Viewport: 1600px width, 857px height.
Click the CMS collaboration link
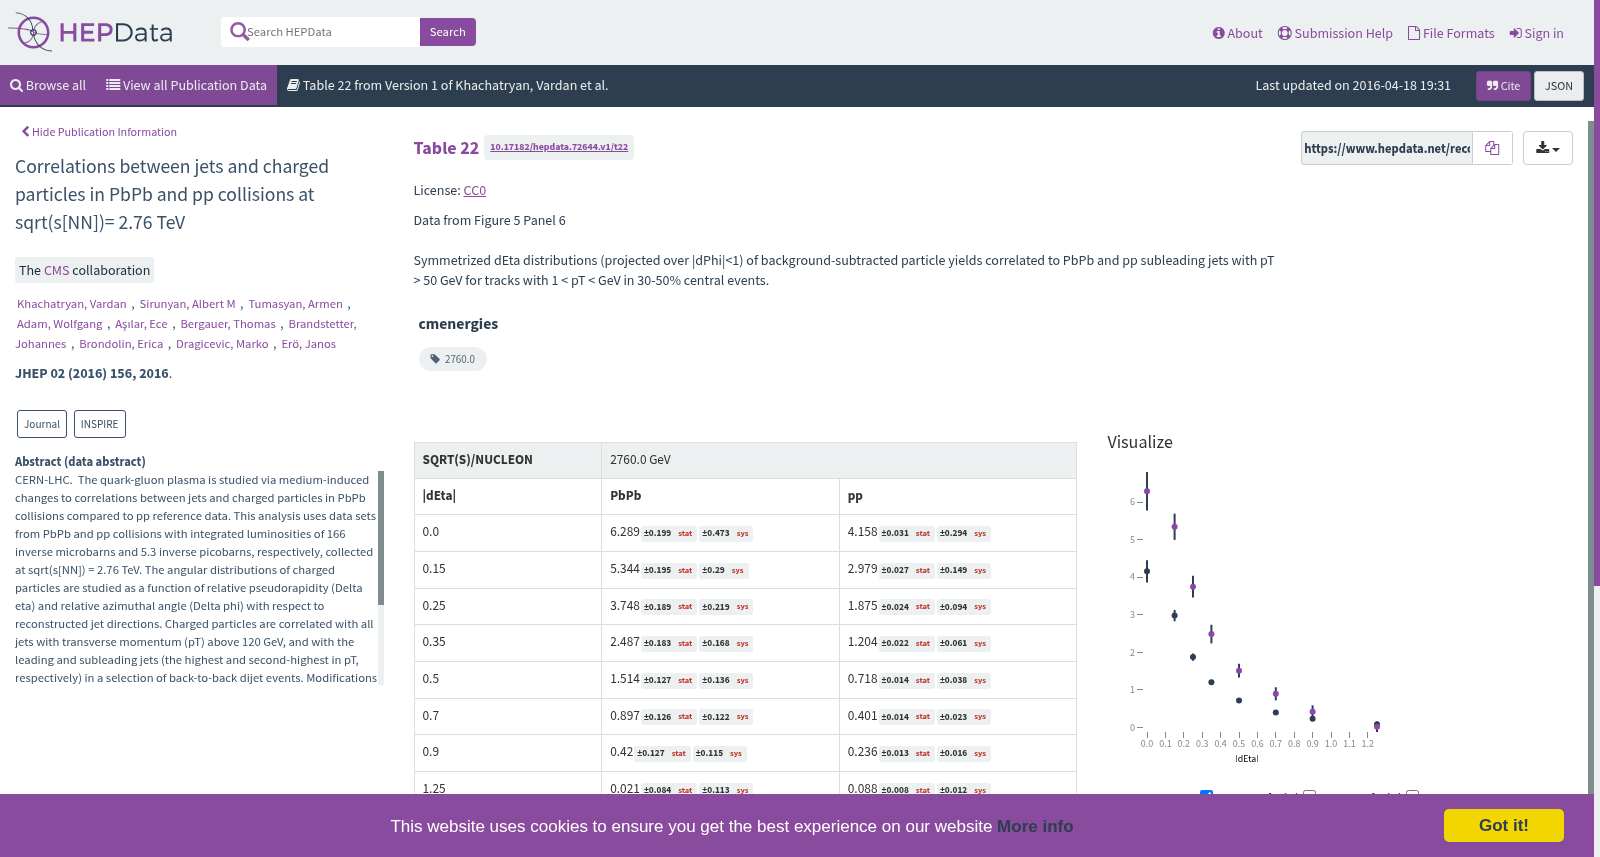[x=57, y=270]
